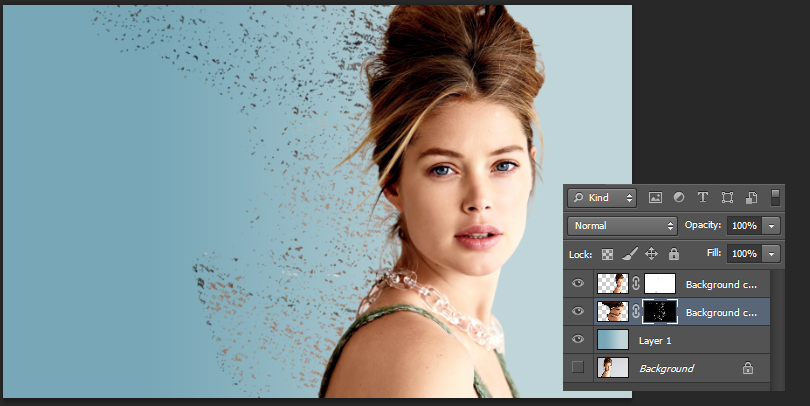Filter layers by adjustment layers icon

679,197
